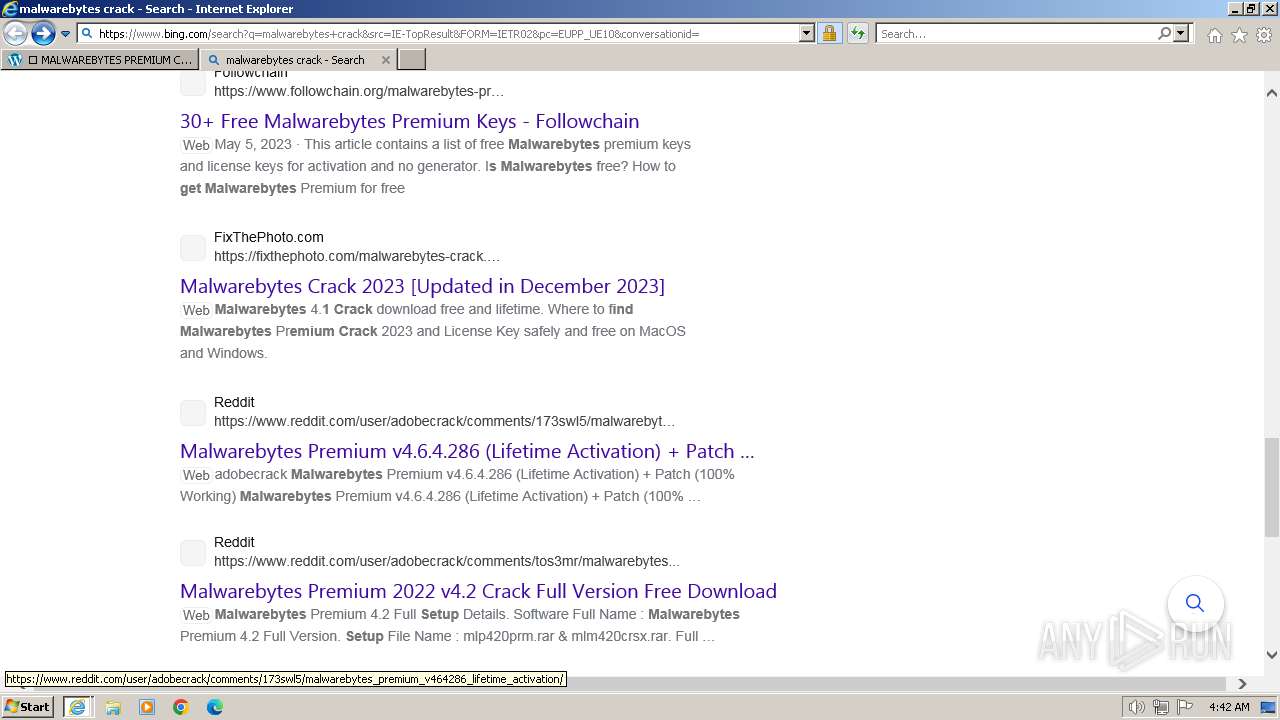1280x720 pixels.
Task: Click the favicon beside reddit.com 173swl5 URL
Action: point(193,412)
